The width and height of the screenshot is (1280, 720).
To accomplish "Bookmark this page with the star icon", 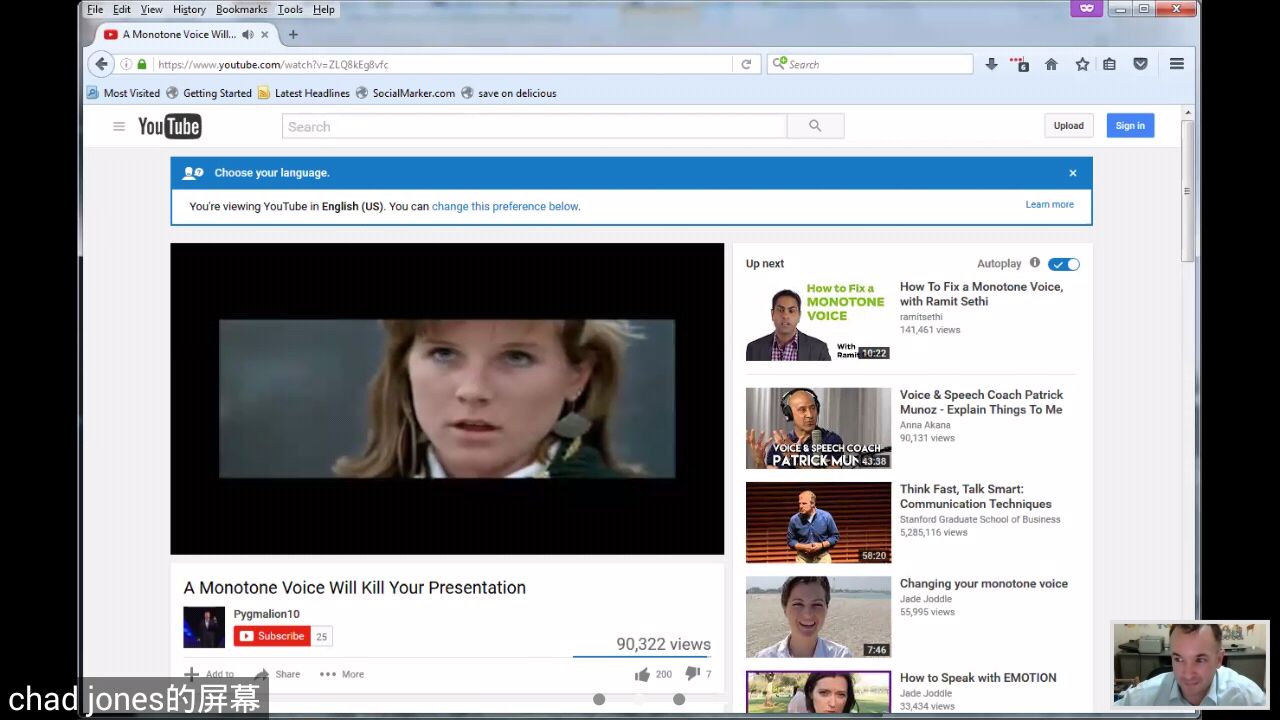I will pos(1082,64).
